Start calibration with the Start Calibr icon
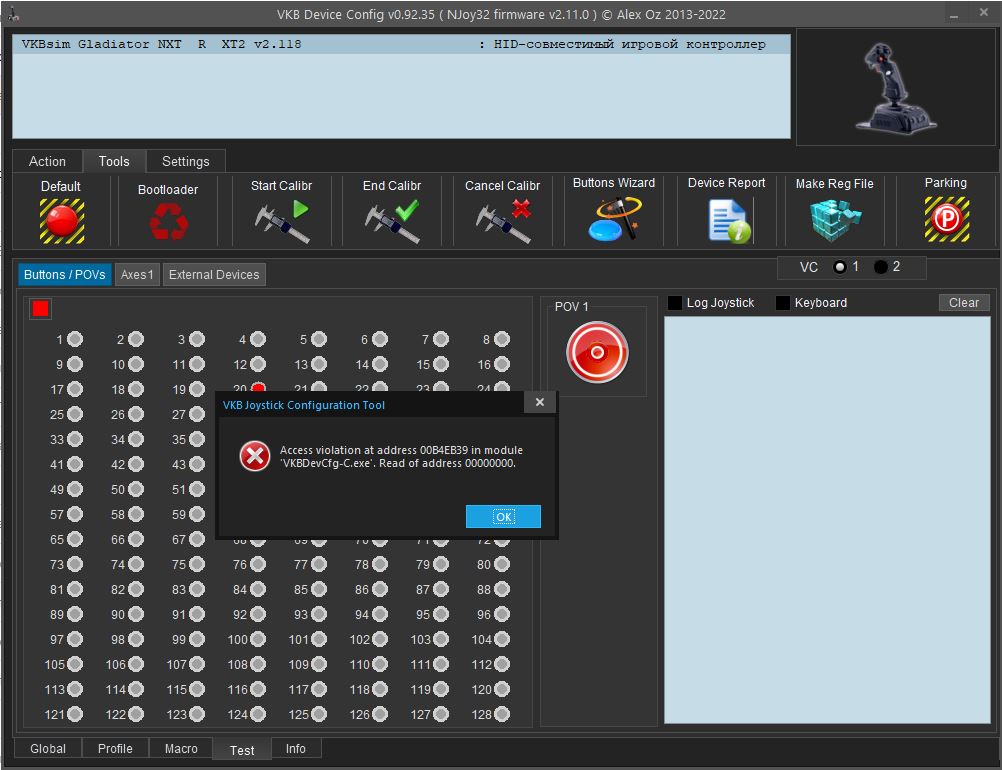 coord(282,221)
